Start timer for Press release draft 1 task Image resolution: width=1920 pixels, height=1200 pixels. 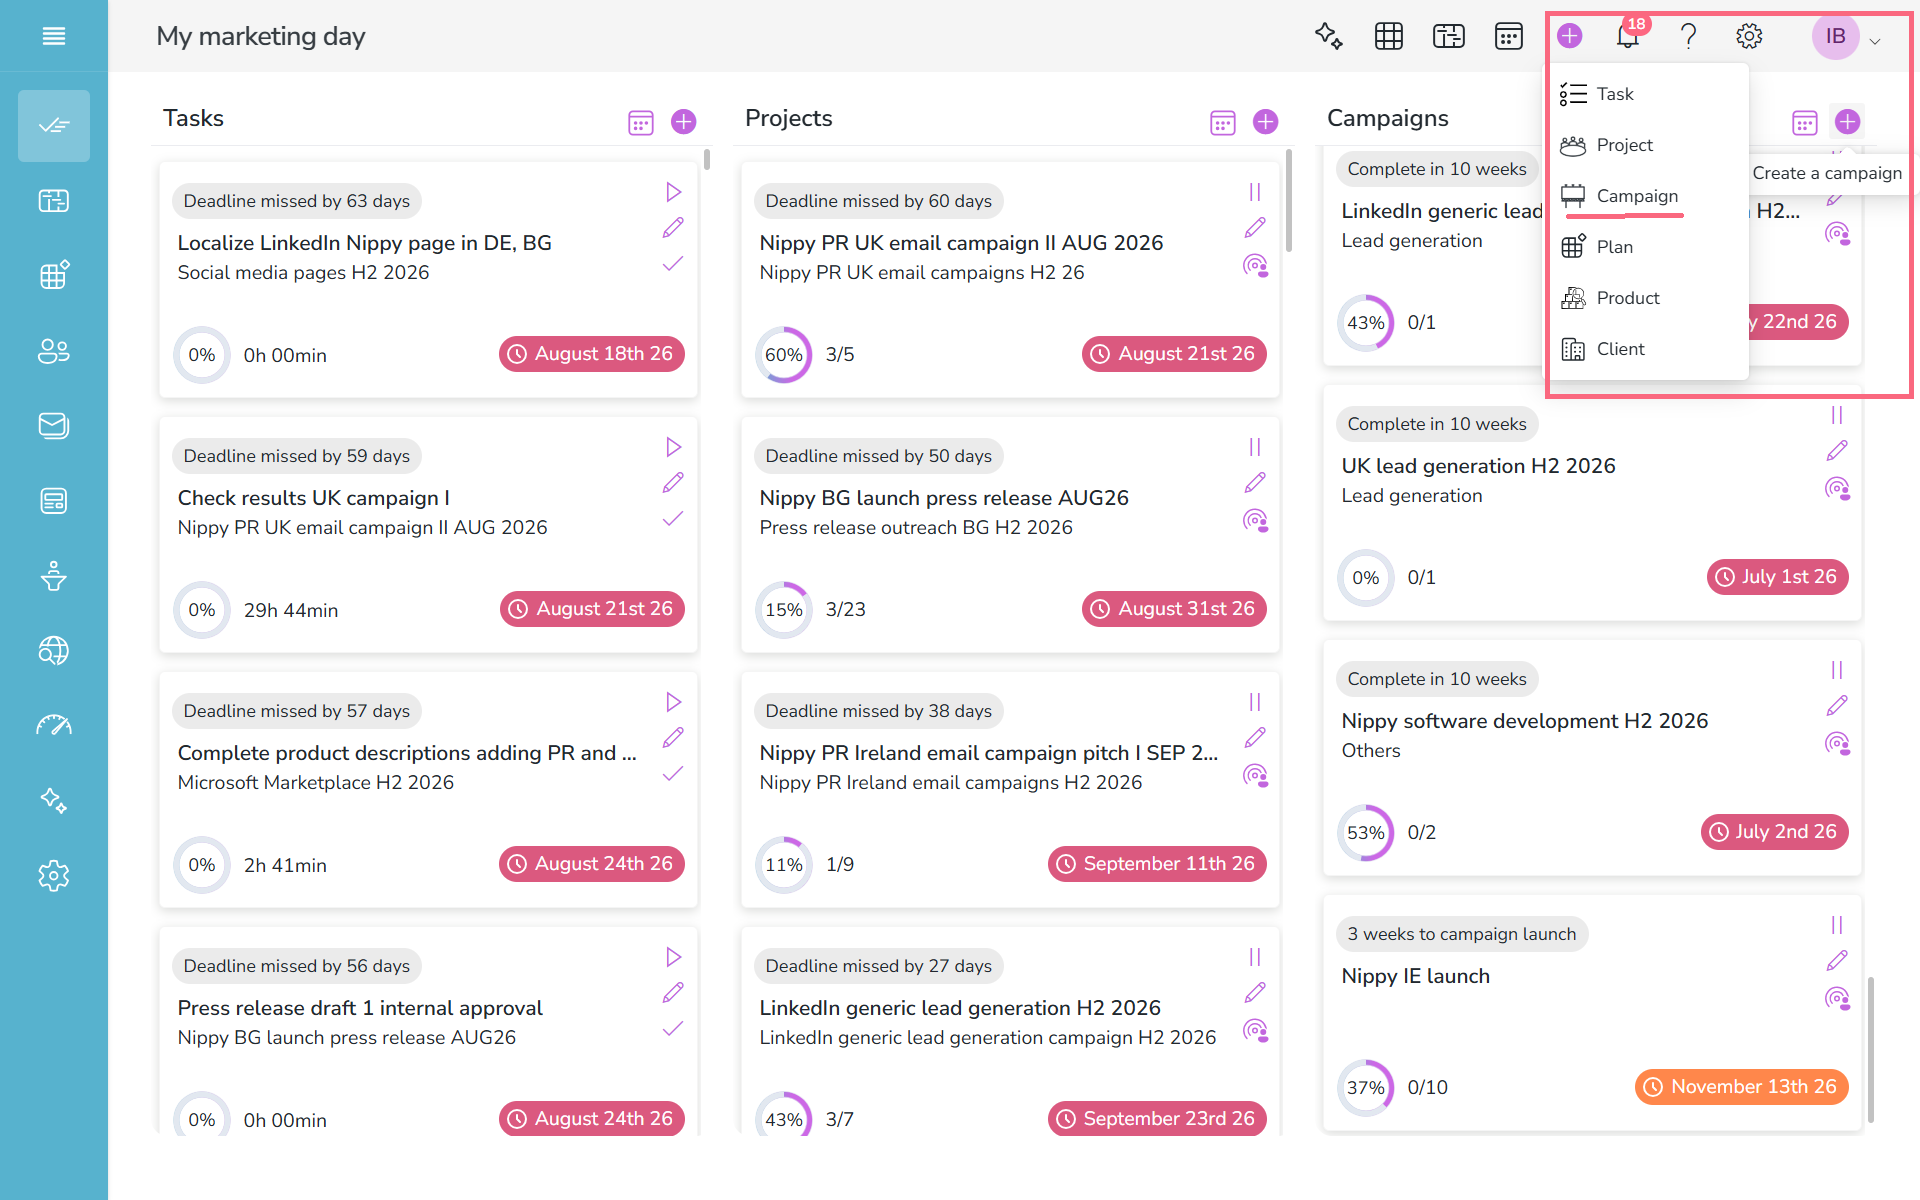673,957
